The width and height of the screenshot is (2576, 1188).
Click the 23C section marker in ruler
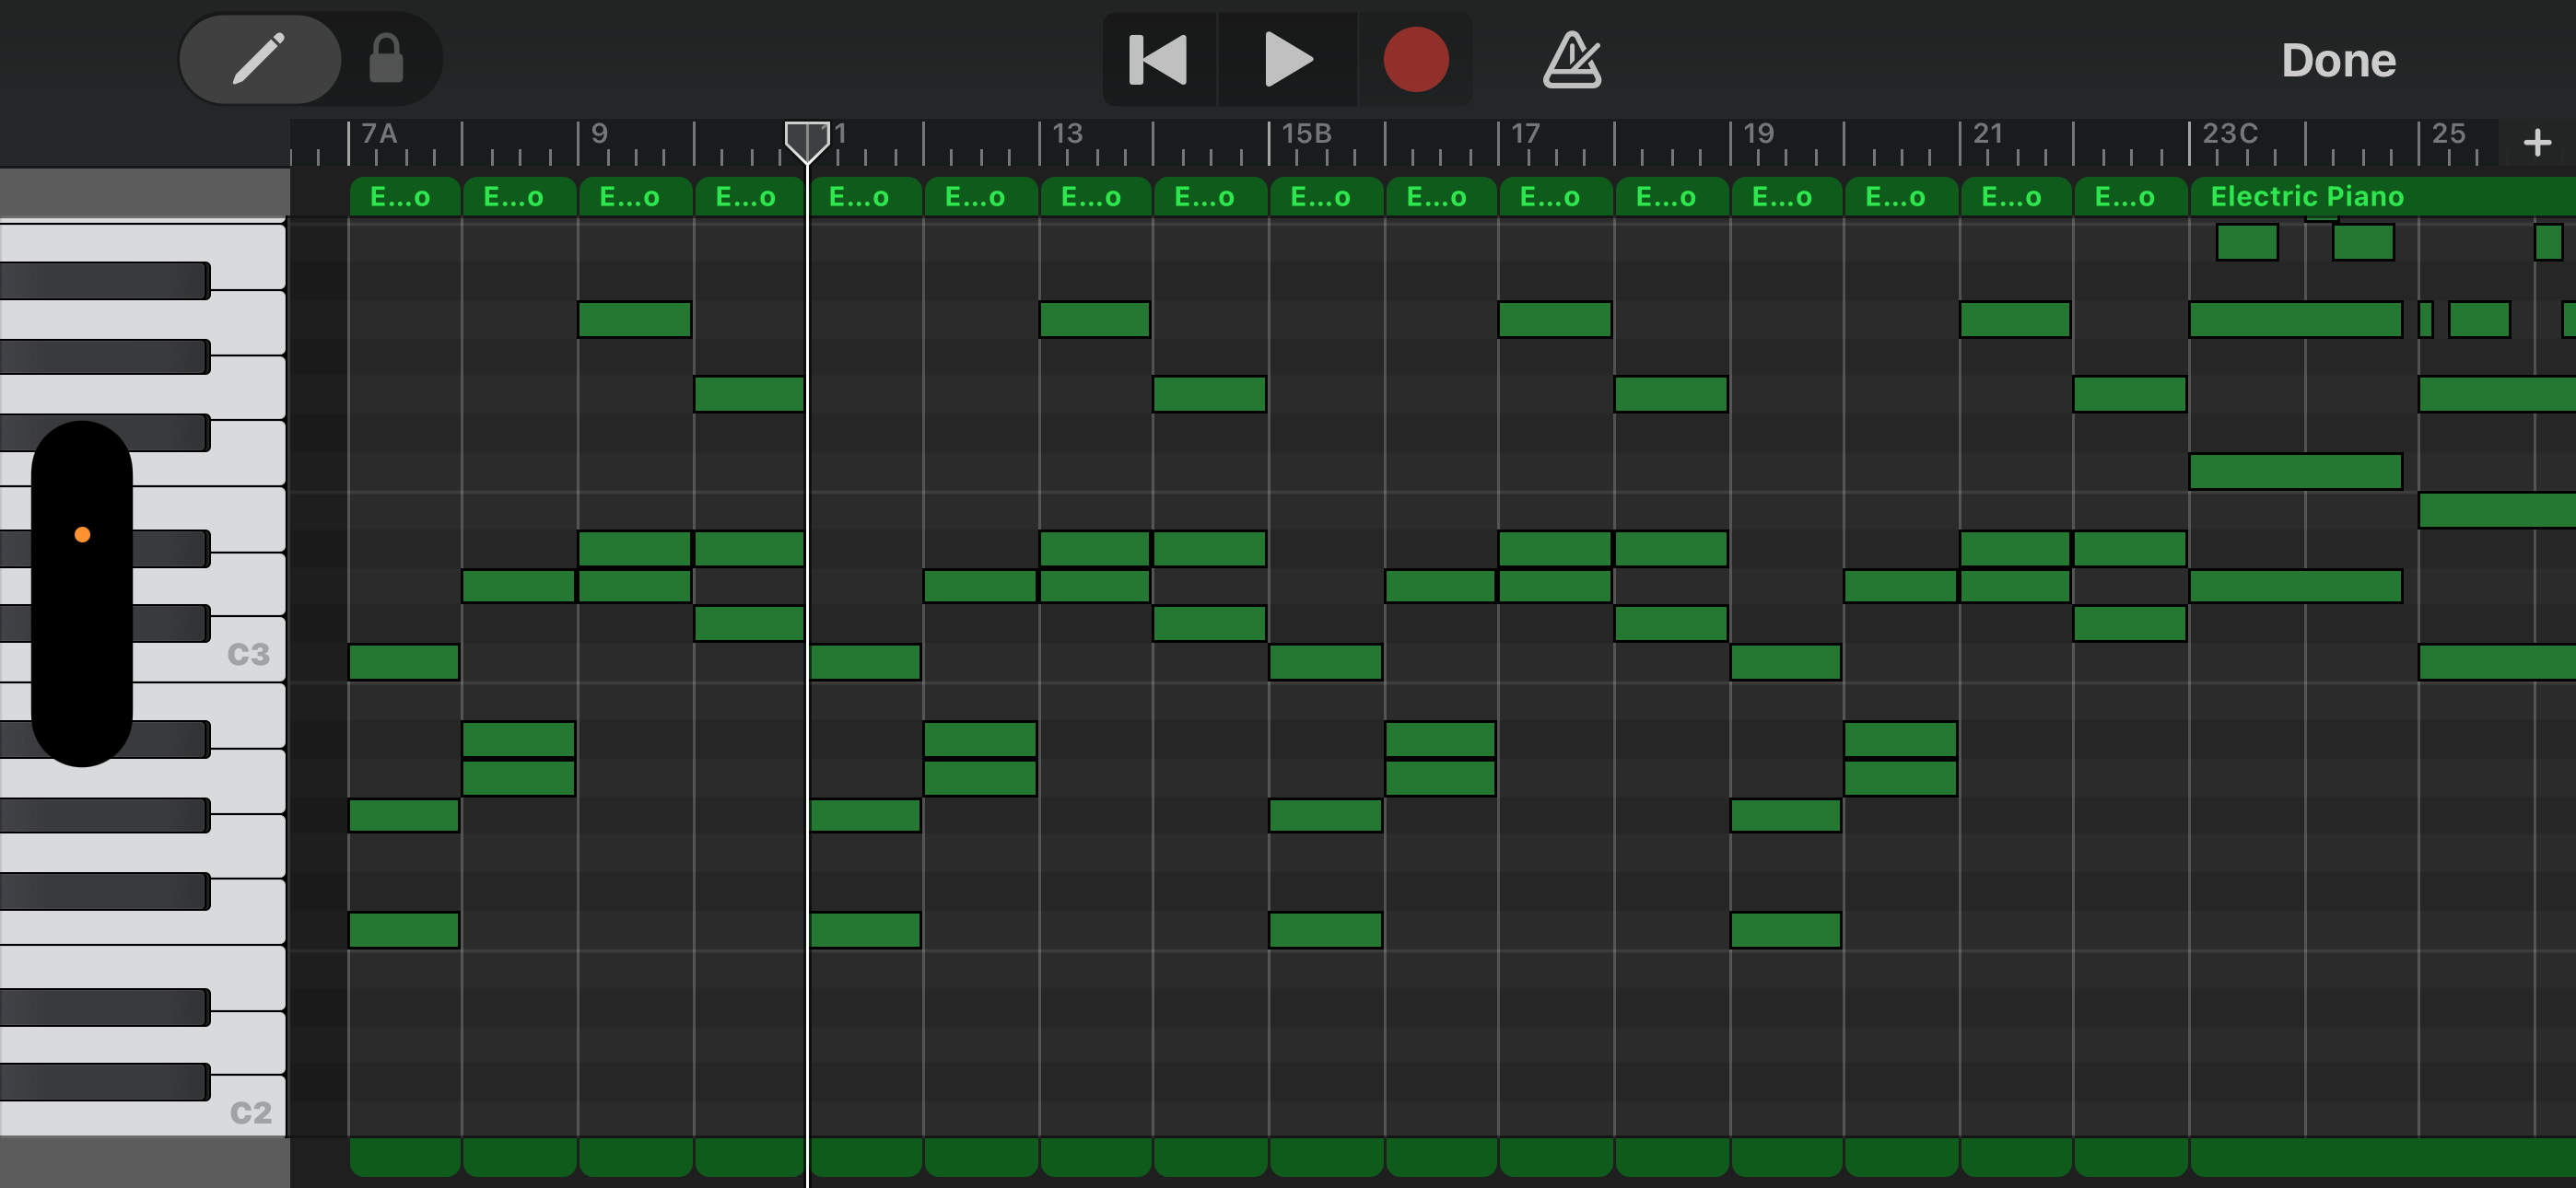2229,134
